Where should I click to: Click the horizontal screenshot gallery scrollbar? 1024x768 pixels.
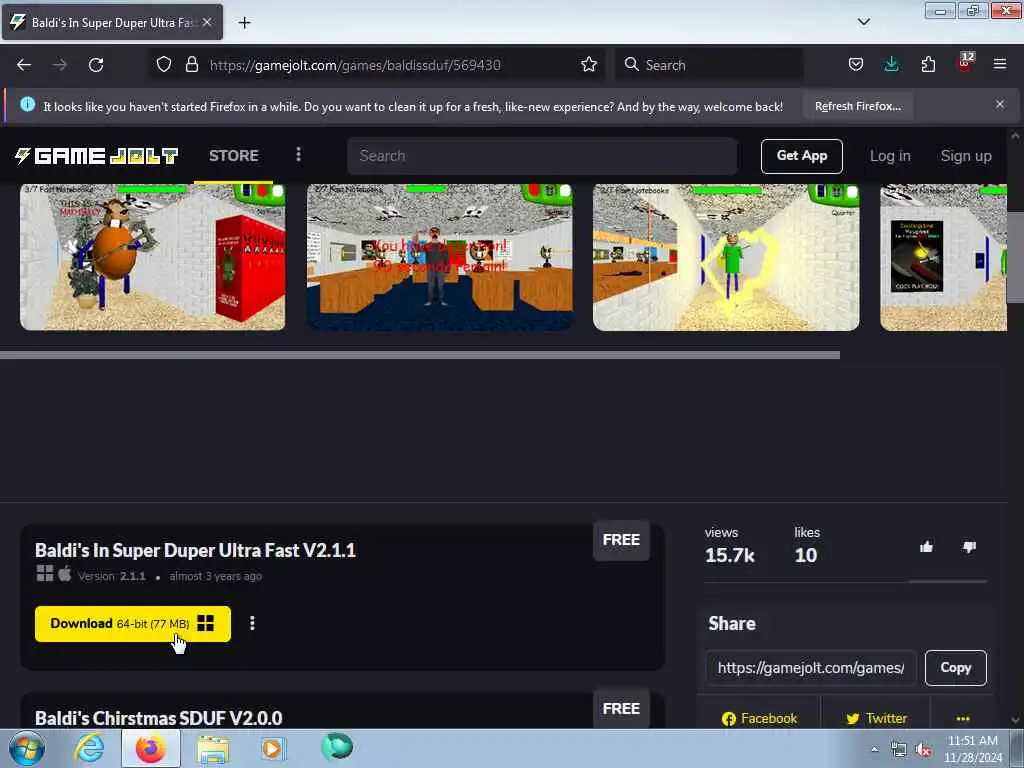420,355
